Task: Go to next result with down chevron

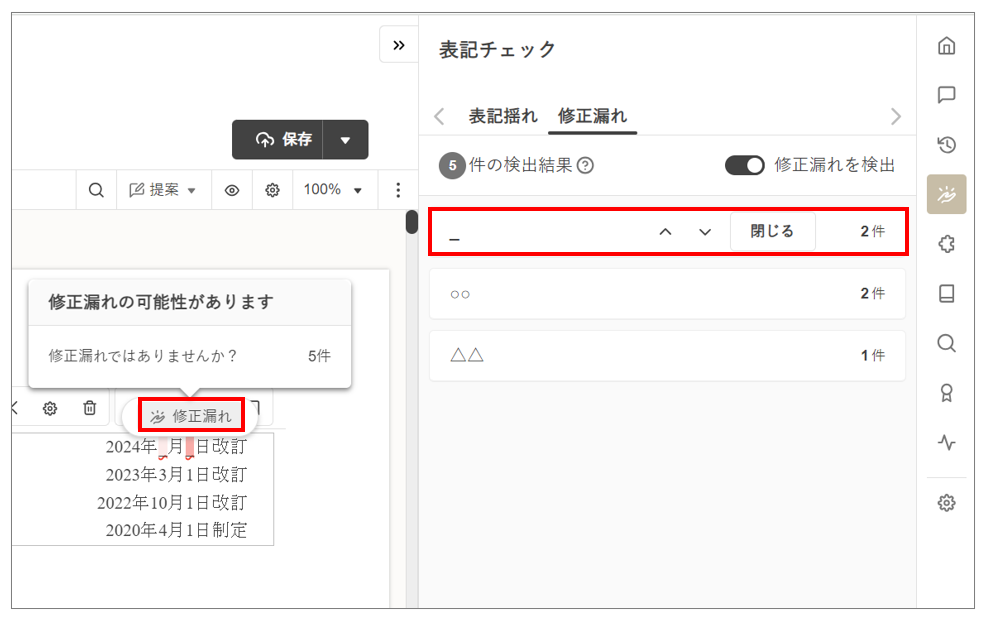Action: [705, 232]
